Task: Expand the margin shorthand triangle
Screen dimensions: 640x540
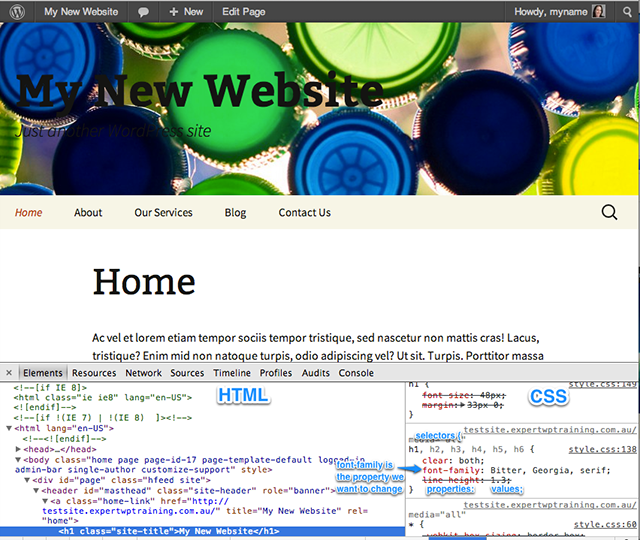Action: coord(462,405)
